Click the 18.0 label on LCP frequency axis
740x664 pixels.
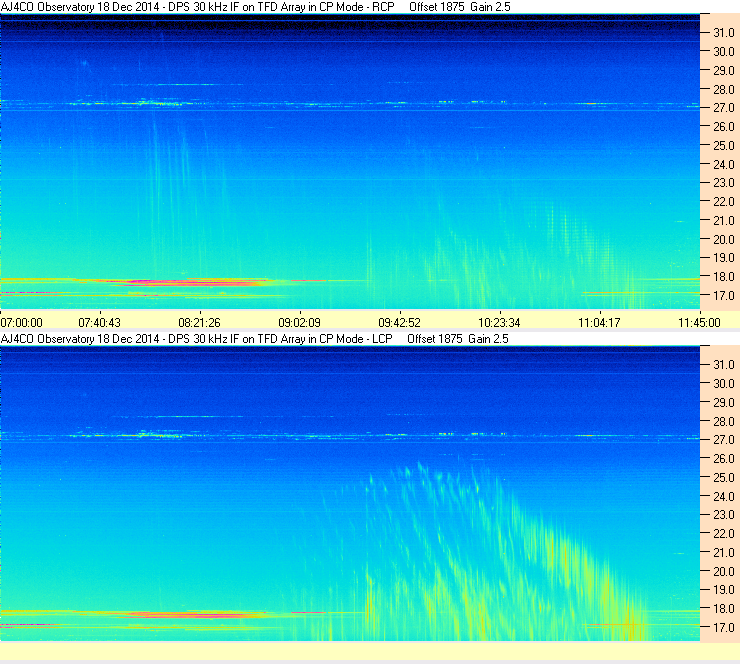724,609
